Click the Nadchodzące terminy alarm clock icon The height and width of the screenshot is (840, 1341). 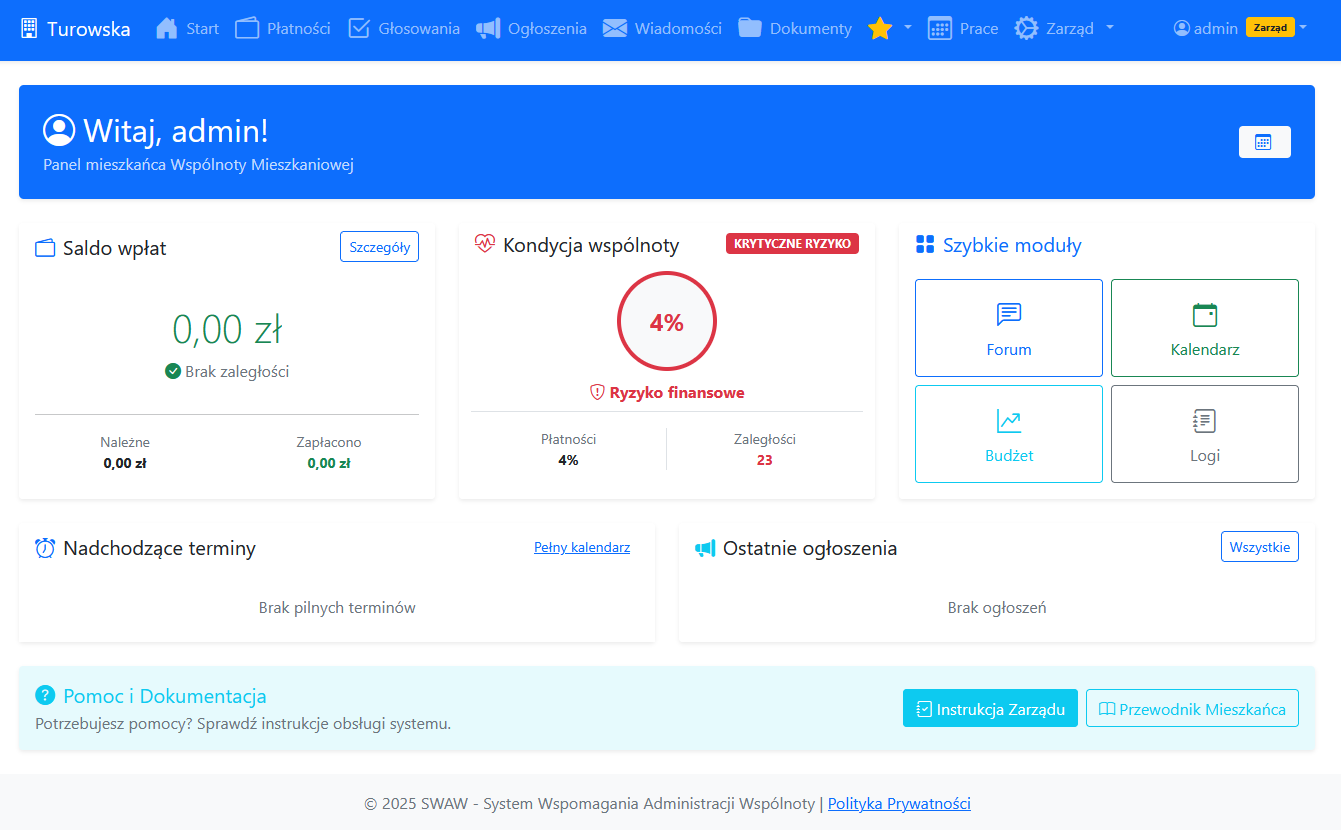(45, 548)
